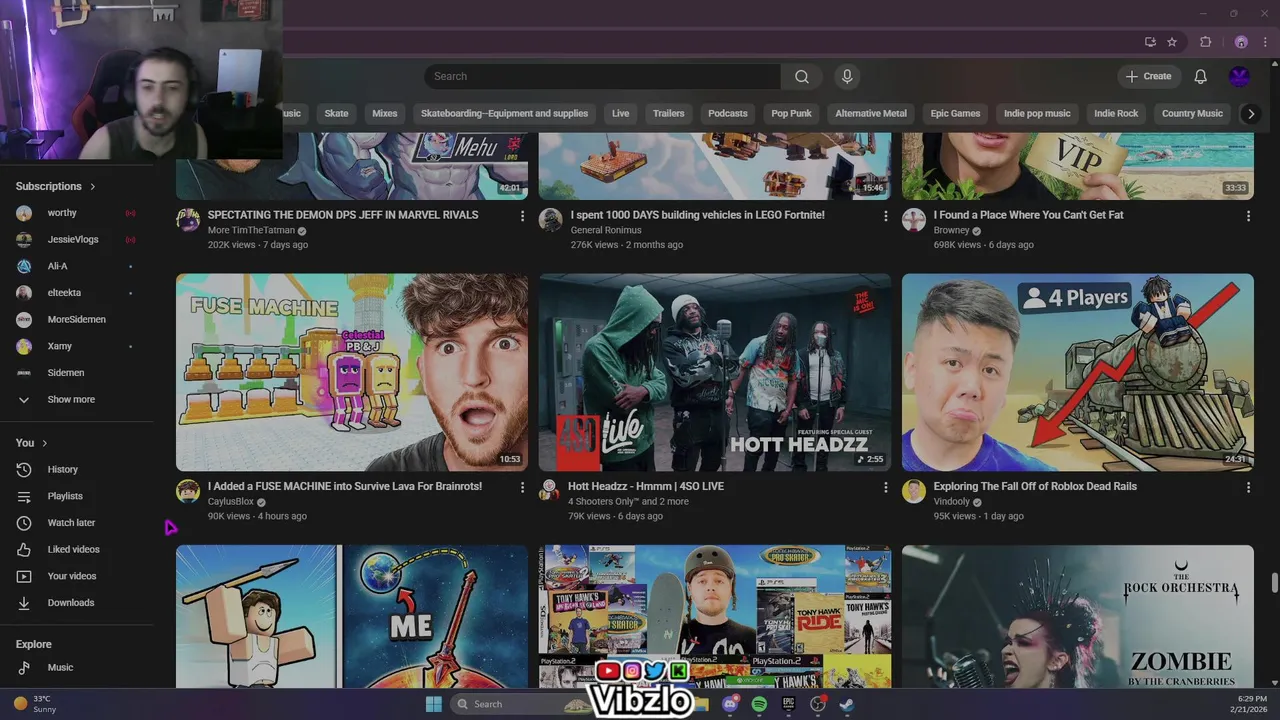Open options menu for FUSE MACHINE video
The width and height of the screenshot is (1280, 720).
point(522,487)
